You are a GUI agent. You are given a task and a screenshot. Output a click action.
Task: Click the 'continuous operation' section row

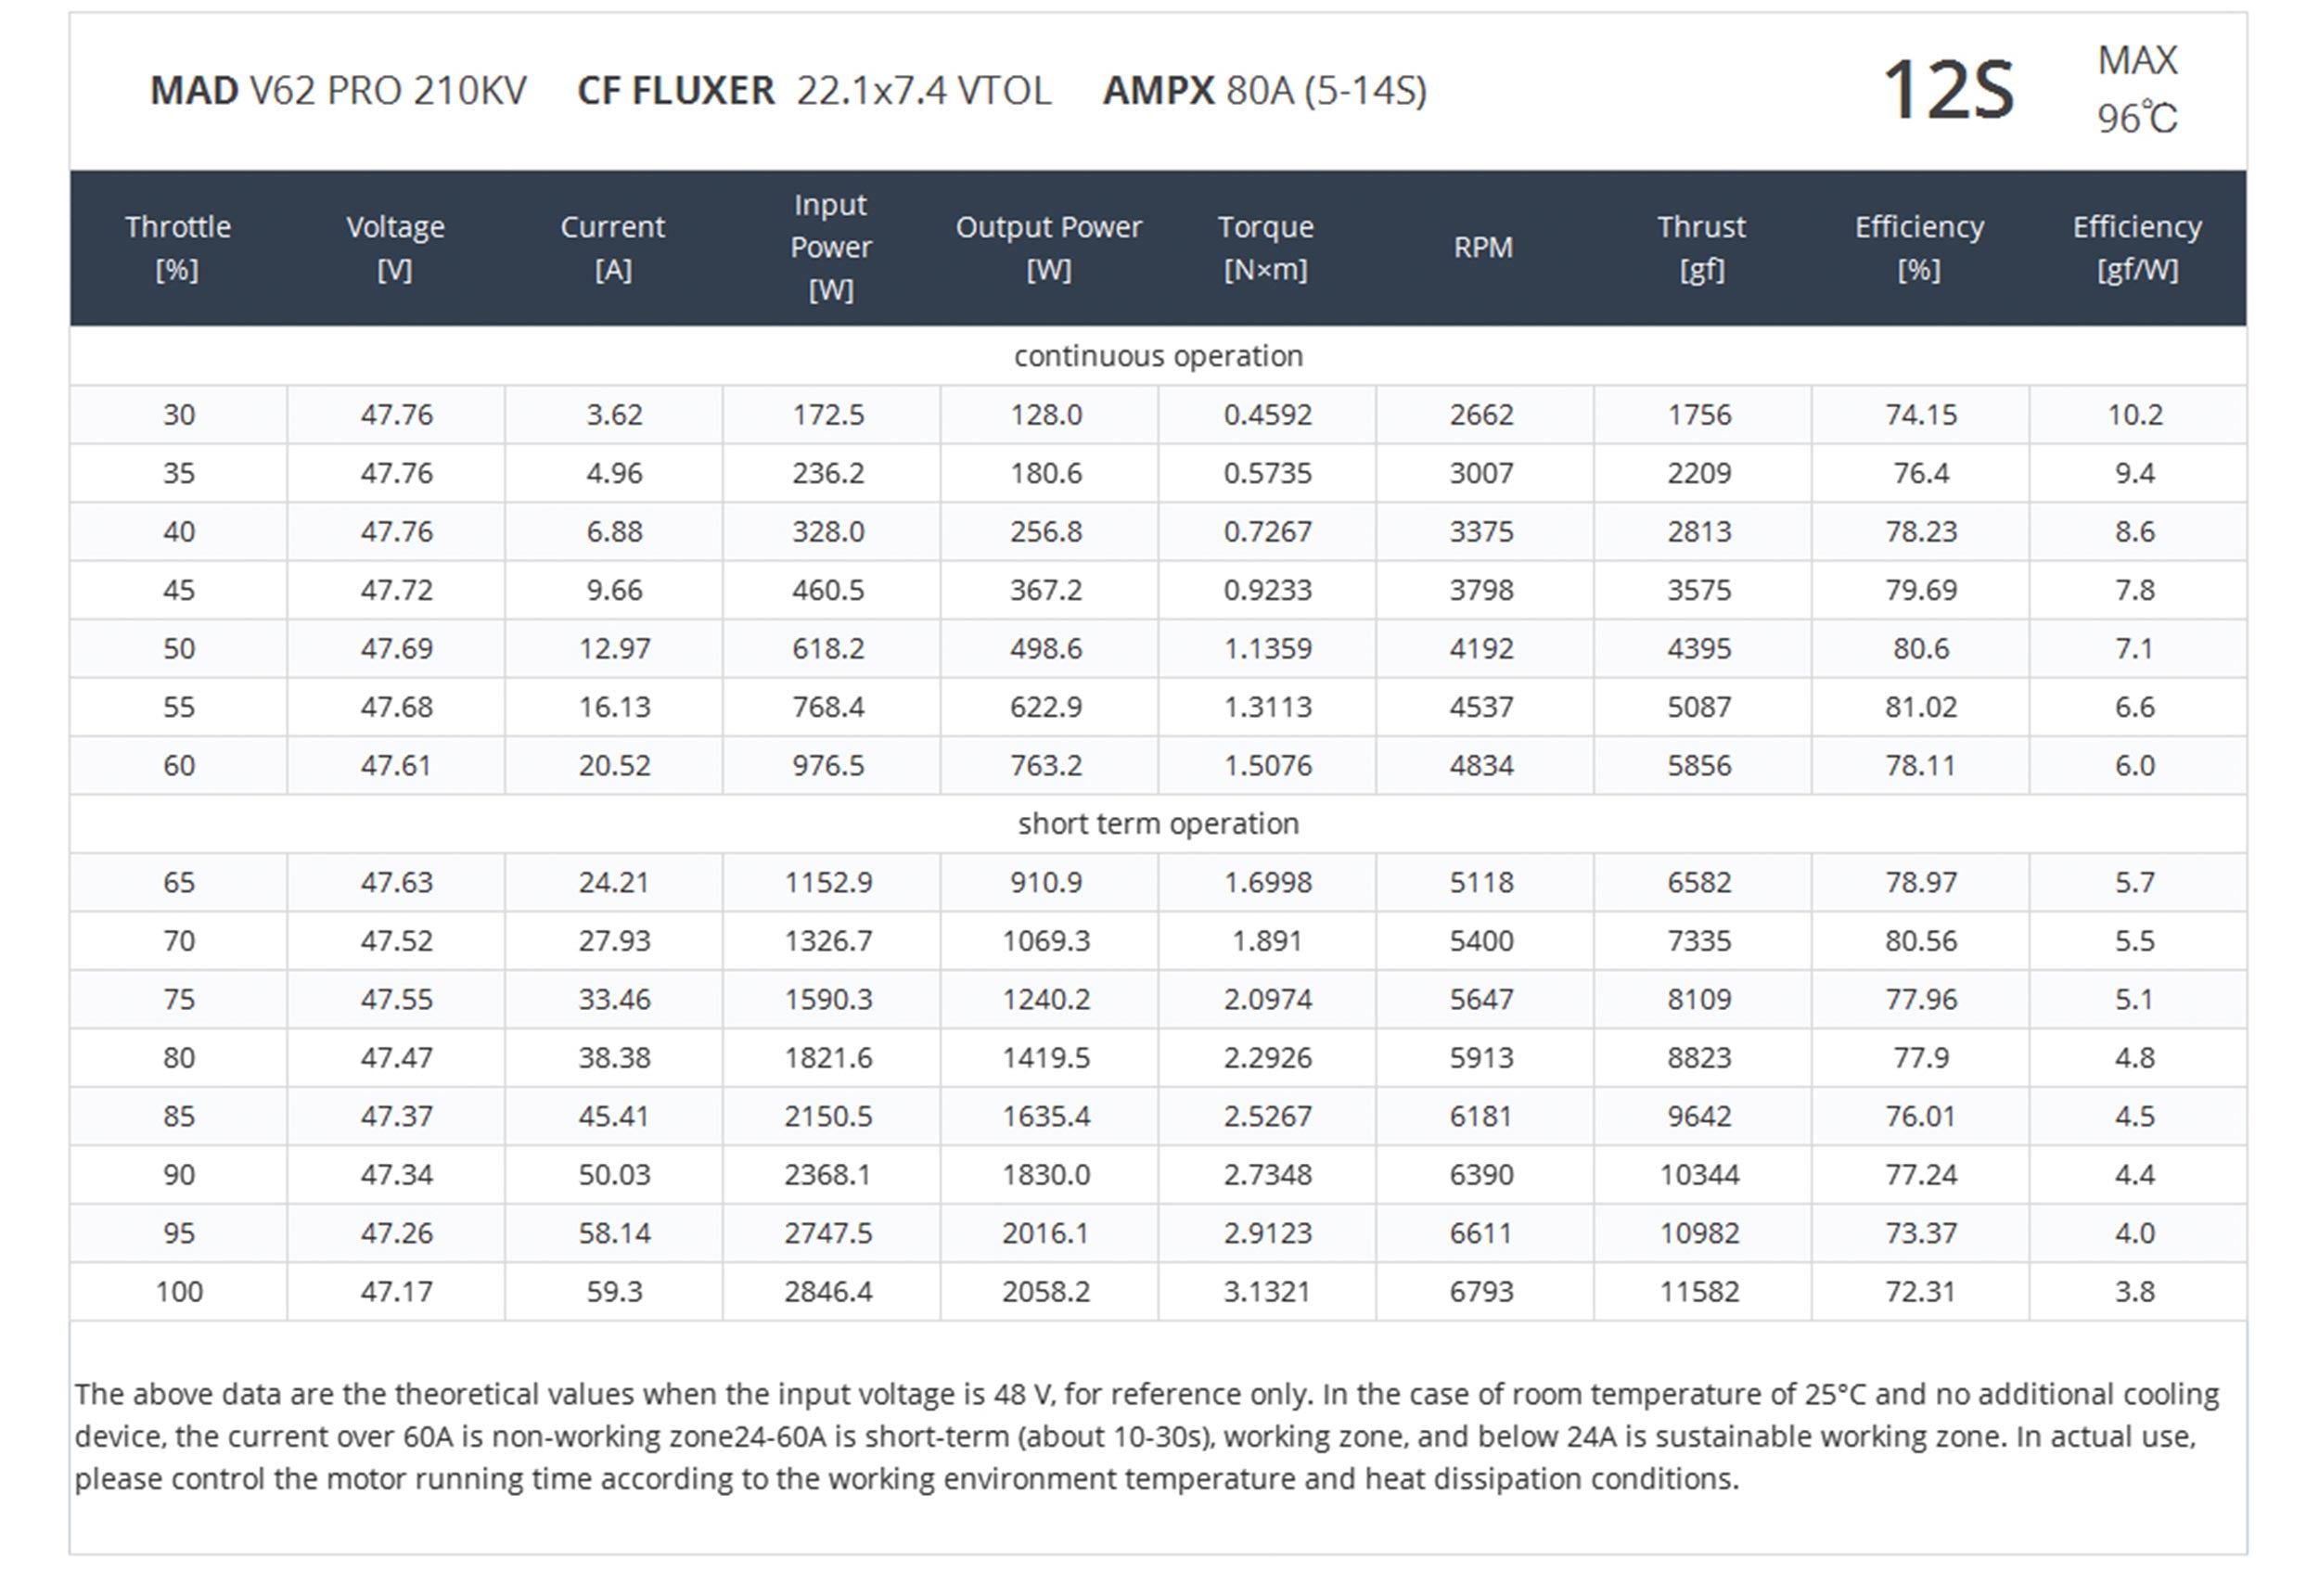coord(1158,356)
